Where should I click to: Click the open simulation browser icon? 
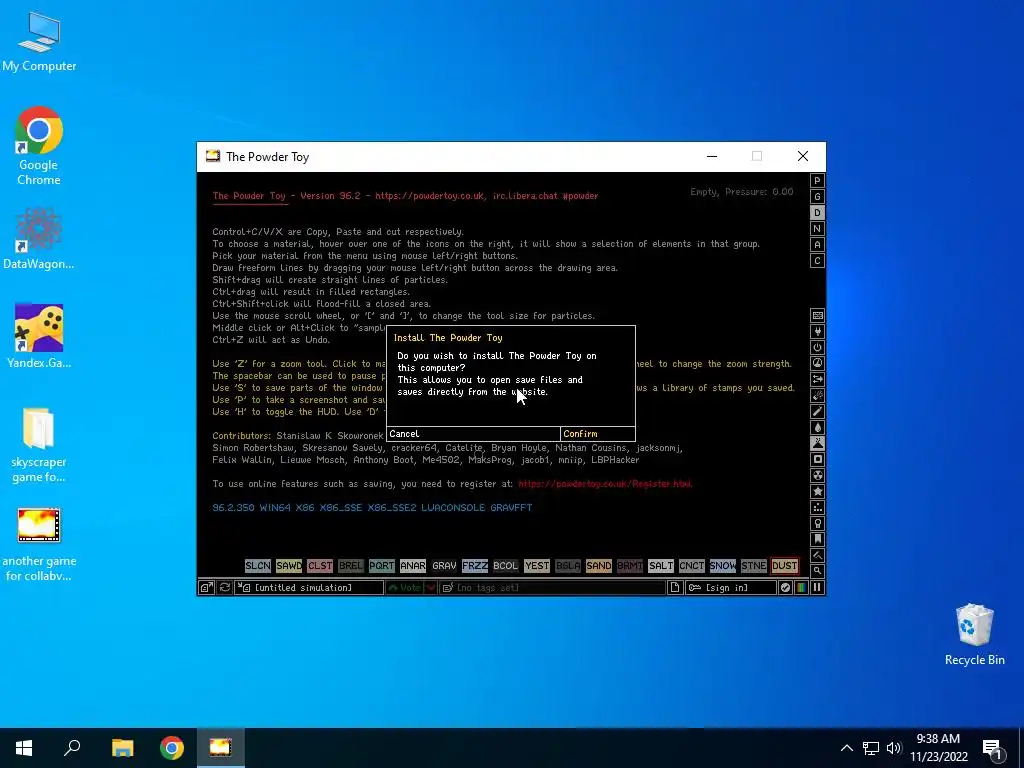pos(206,588)
